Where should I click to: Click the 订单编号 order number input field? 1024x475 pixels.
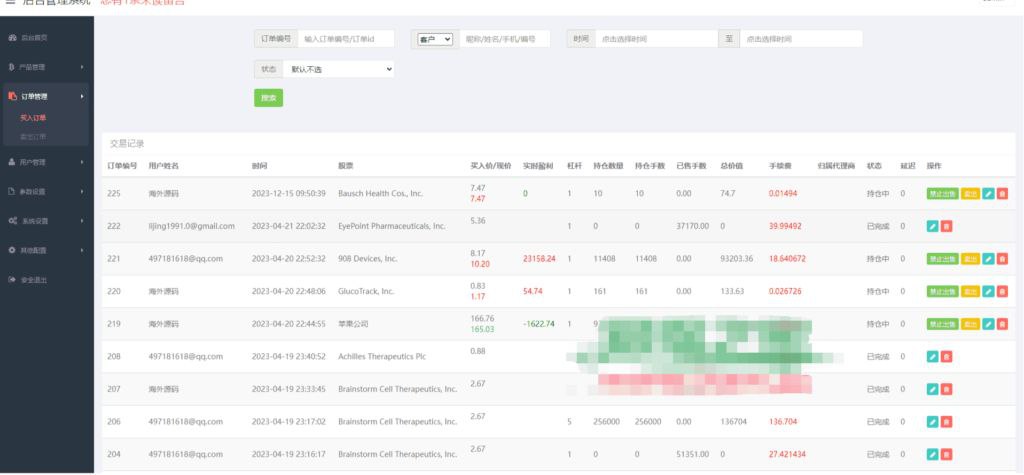point(346,39)
